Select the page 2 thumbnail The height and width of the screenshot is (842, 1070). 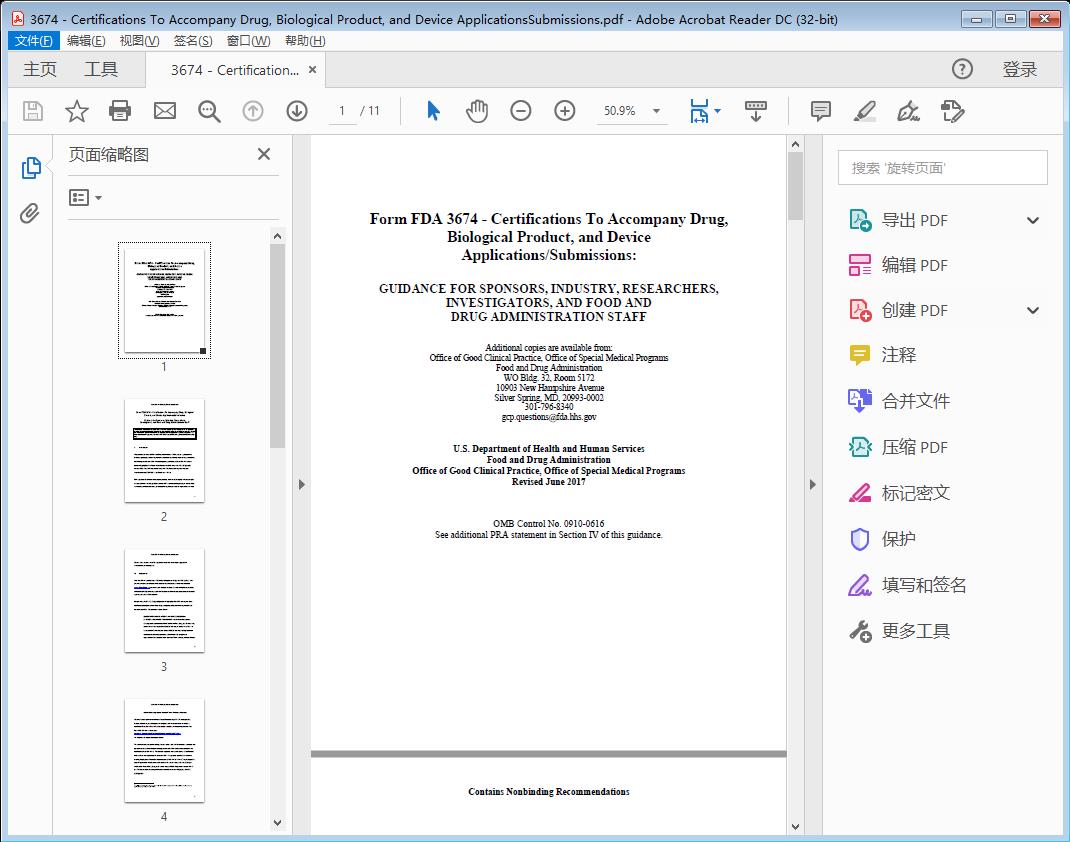[x=164, y=450]
